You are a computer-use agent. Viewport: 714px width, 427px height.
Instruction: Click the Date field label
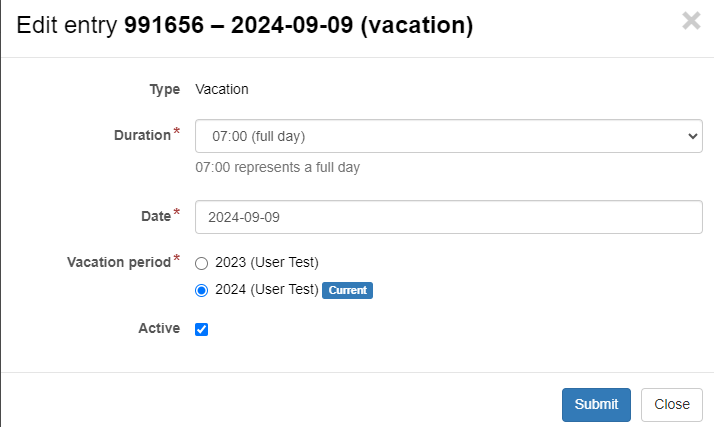(155, 215)
